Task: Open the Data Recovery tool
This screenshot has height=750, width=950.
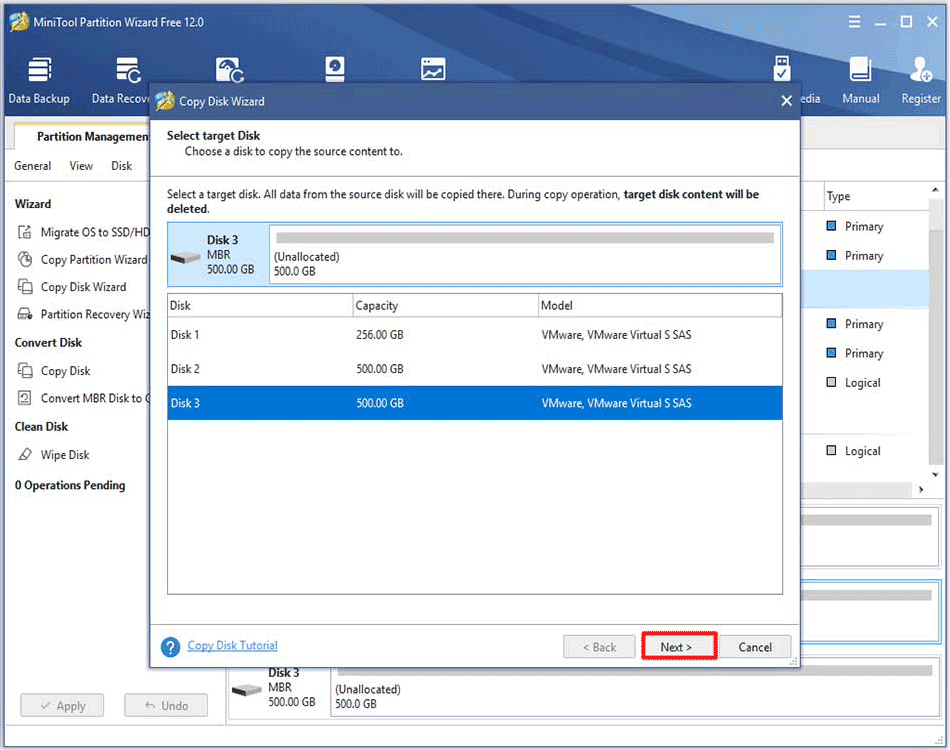Action: (121, 81)
